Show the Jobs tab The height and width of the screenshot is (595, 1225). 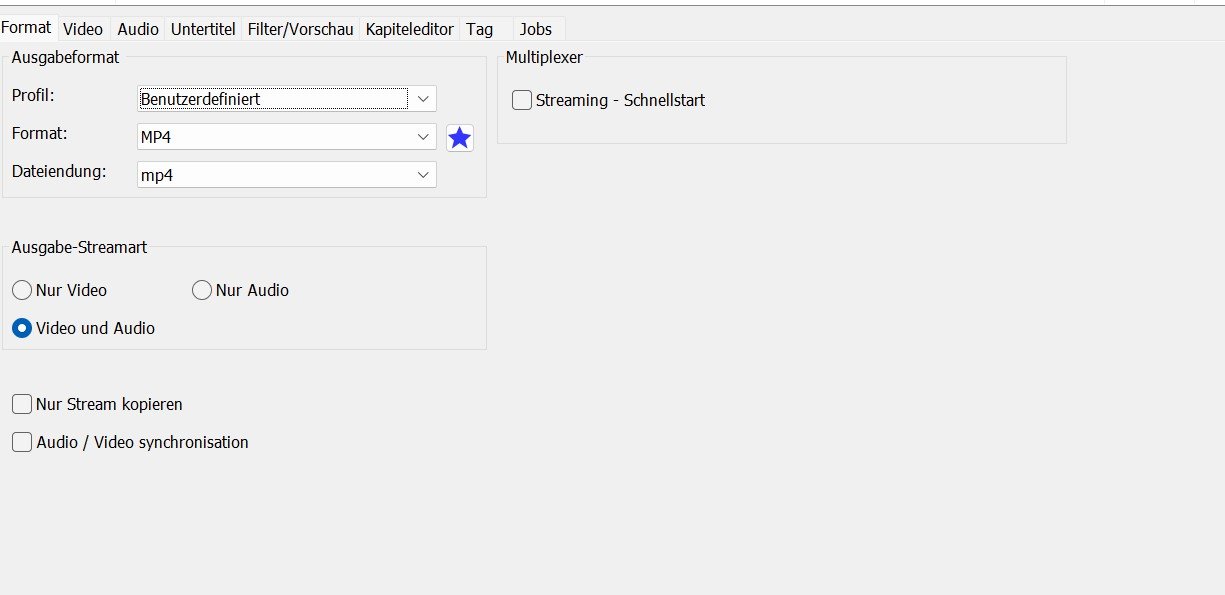point(536,29)
